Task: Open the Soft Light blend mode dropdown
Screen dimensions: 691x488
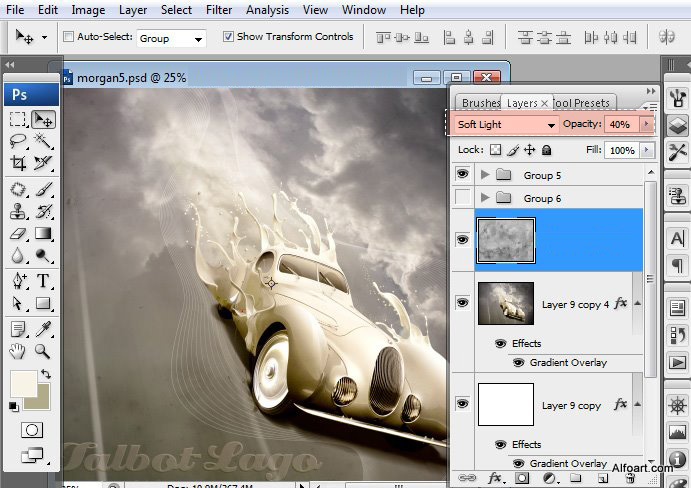Action: 506,125
